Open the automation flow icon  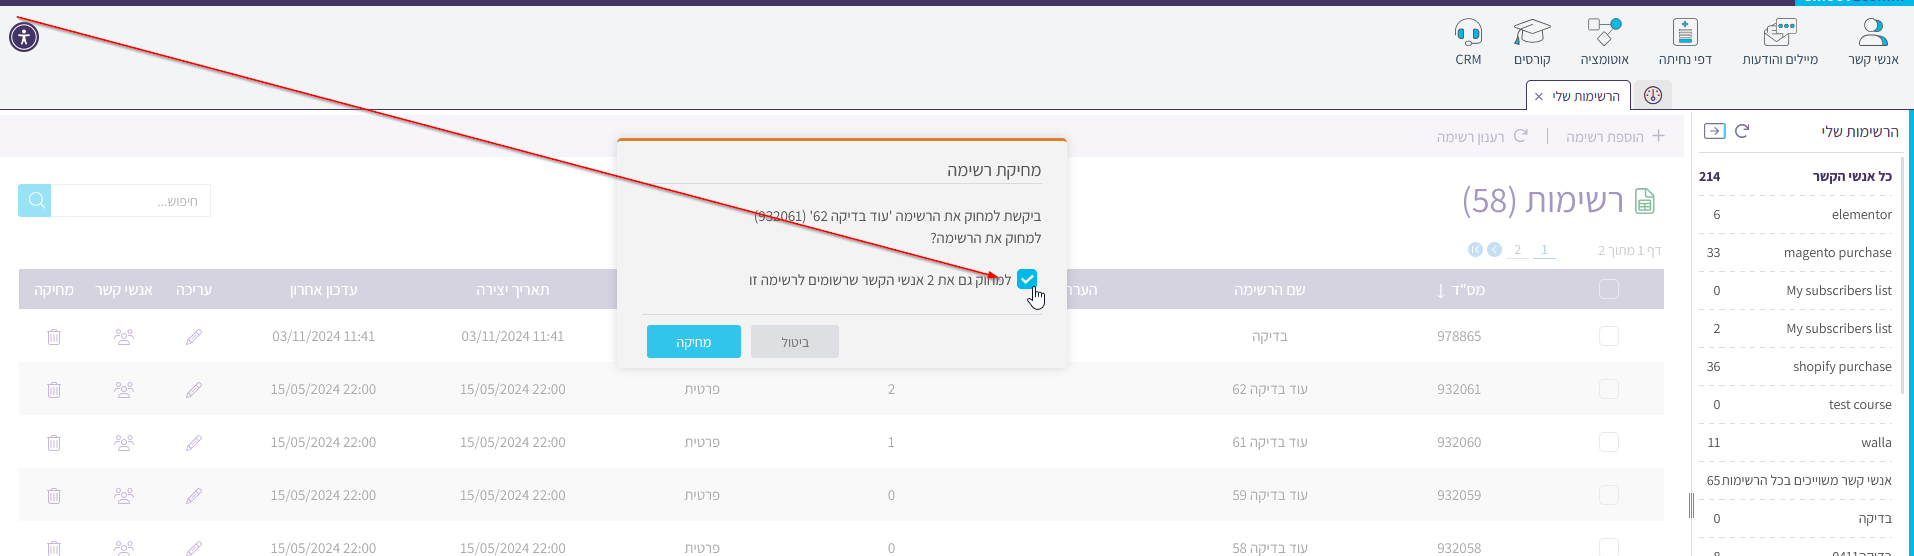[x=1604, y=33]
